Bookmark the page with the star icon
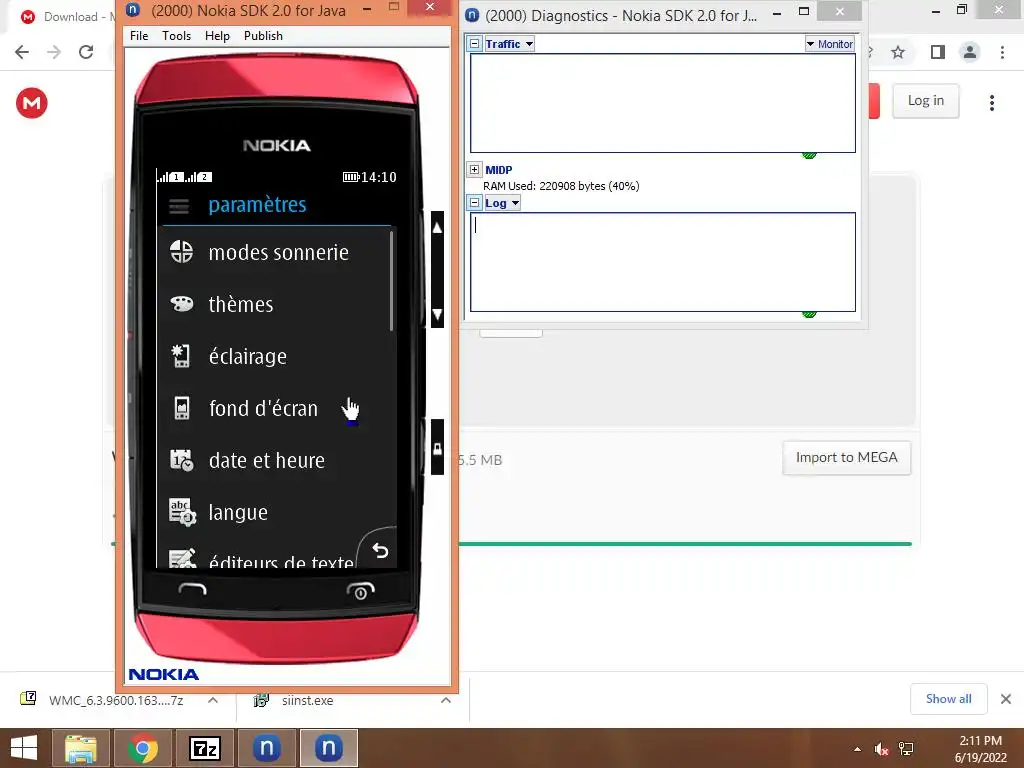 pyautogui.click(x=898, y=52)
